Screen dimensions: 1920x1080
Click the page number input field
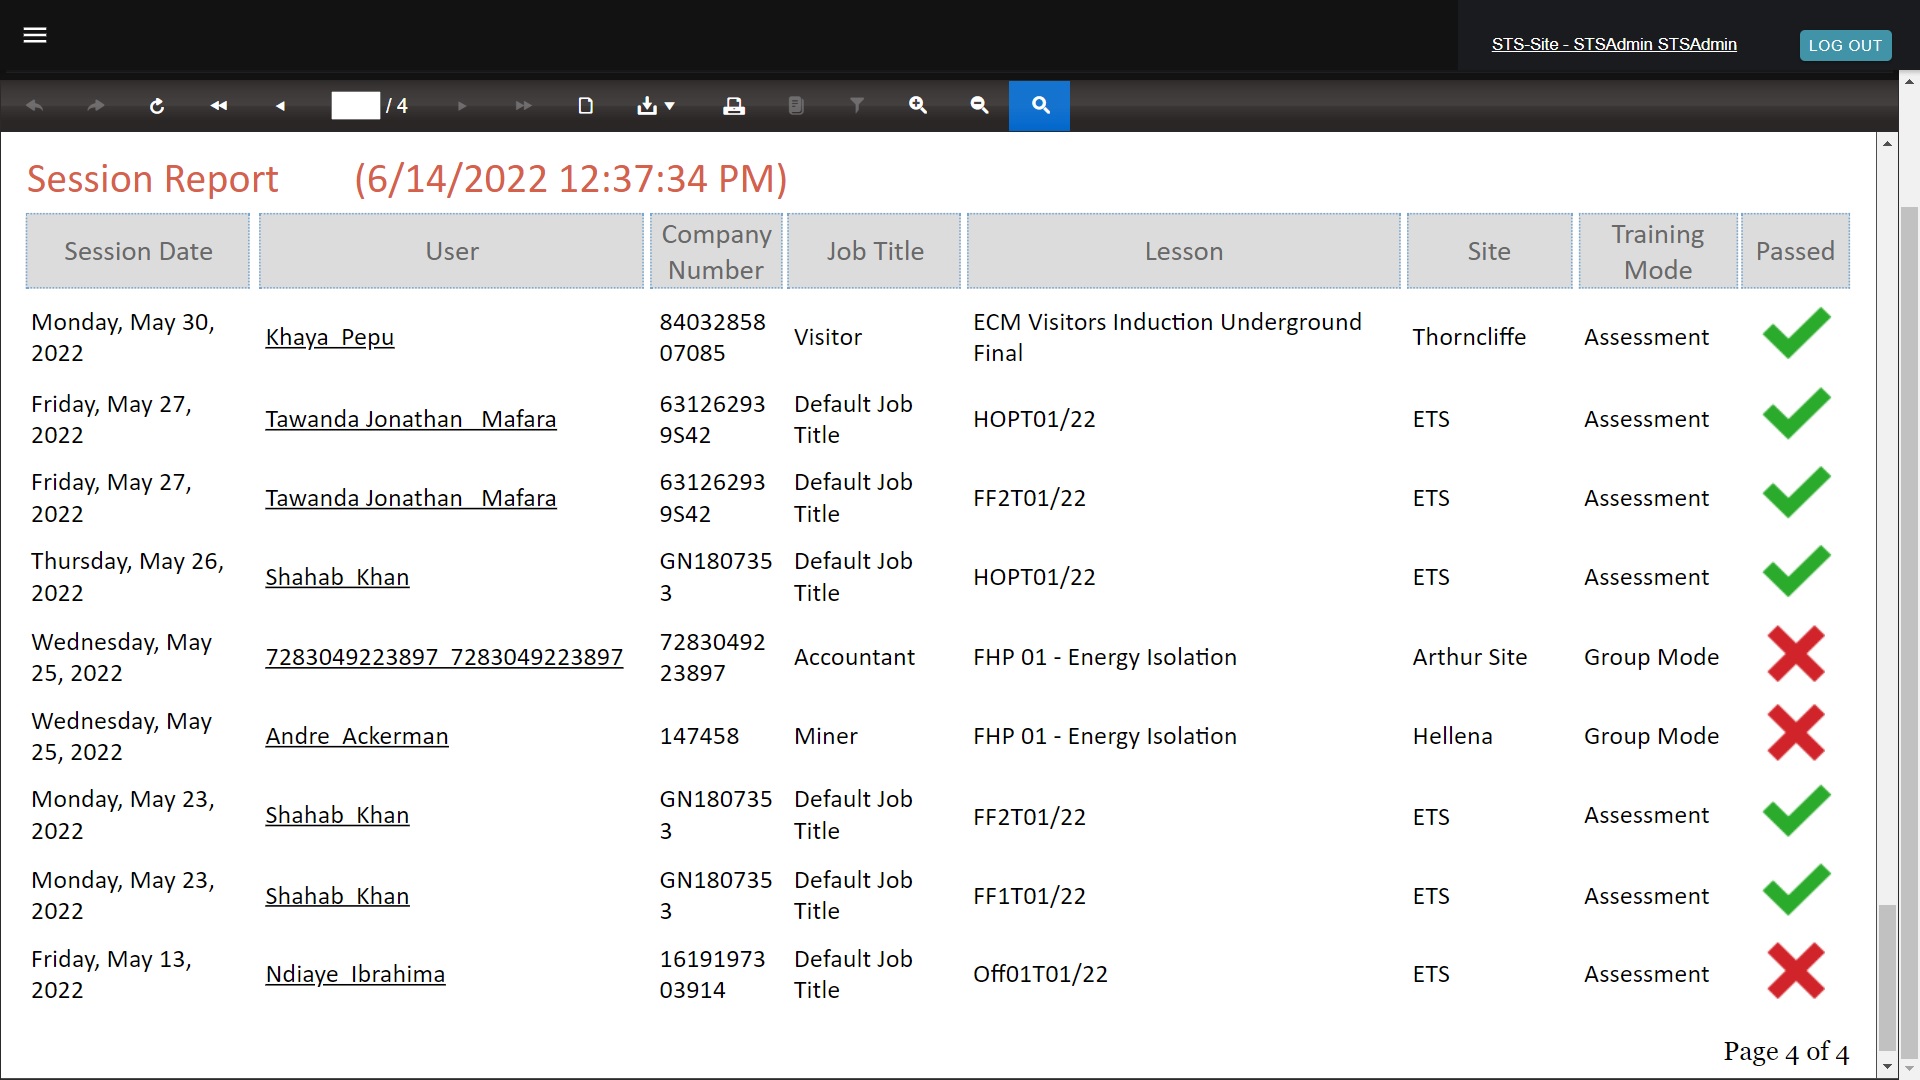point(356,106)
